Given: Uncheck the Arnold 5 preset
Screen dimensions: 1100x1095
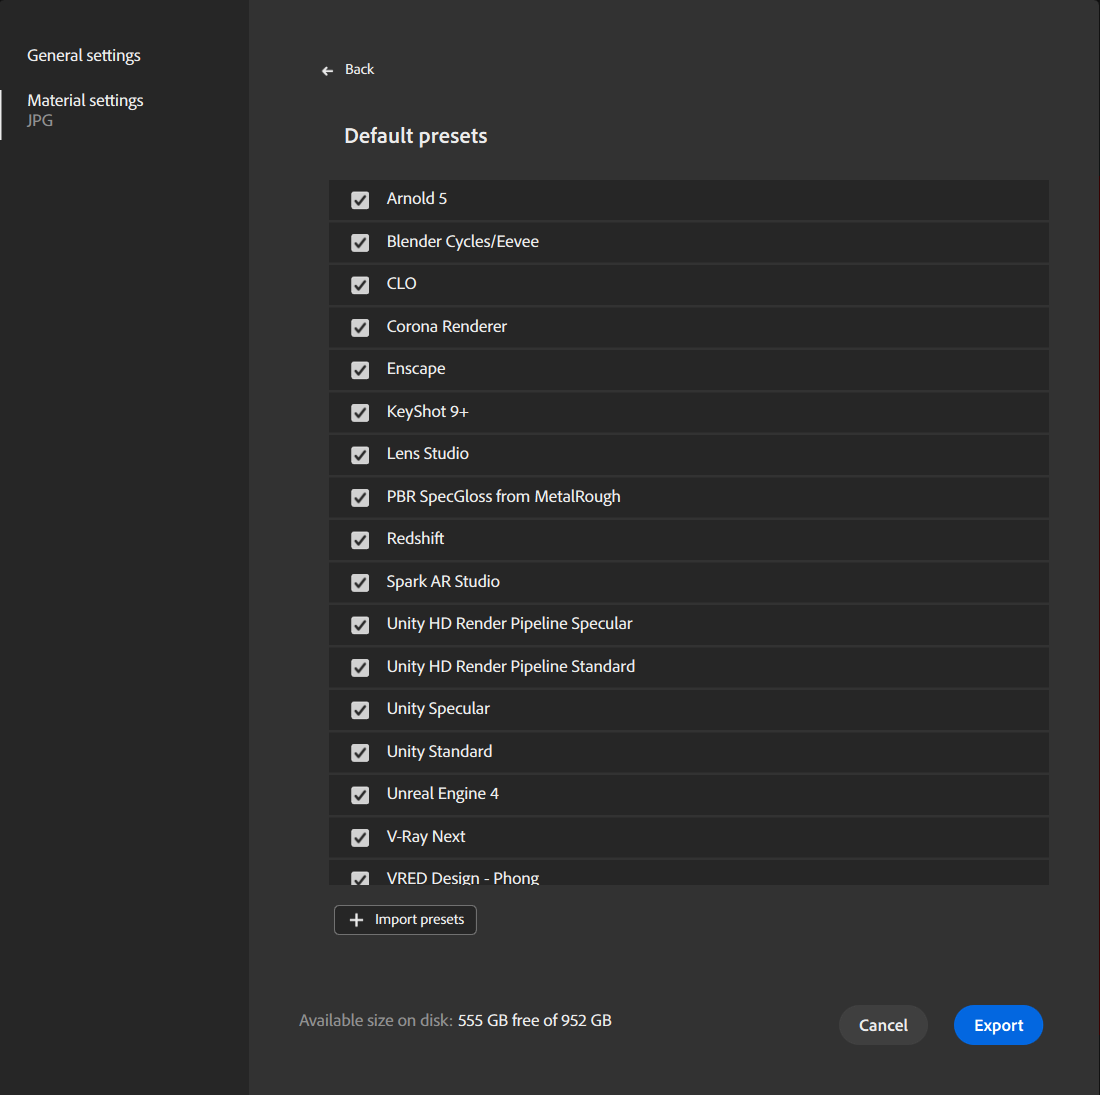Looking at the screenshot, I should 360,200.
